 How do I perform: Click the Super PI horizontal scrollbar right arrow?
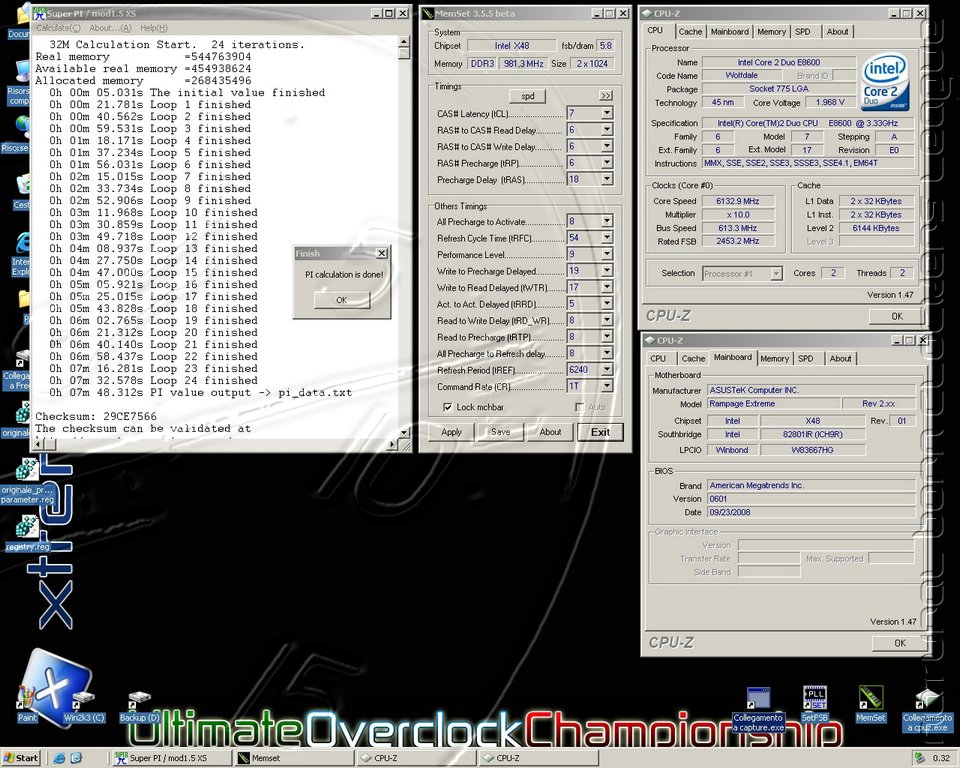[x=392, y=445]
